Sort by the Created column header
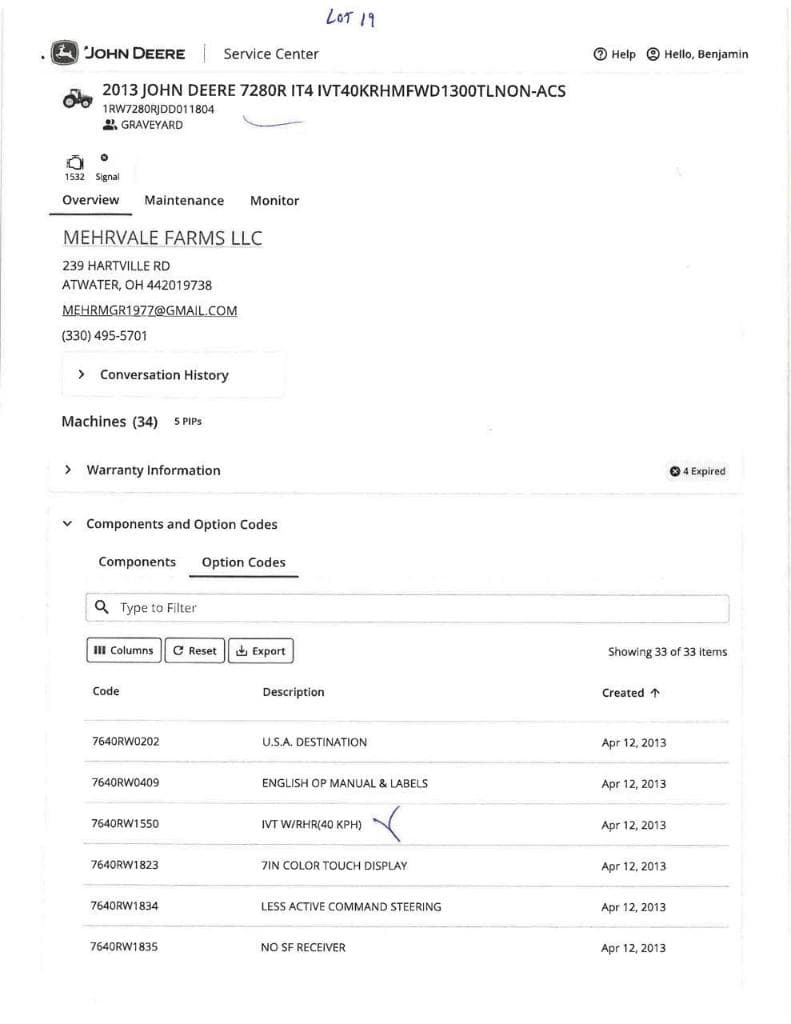The width and height of the screenshot is (791, 1024). click(631, 692)
